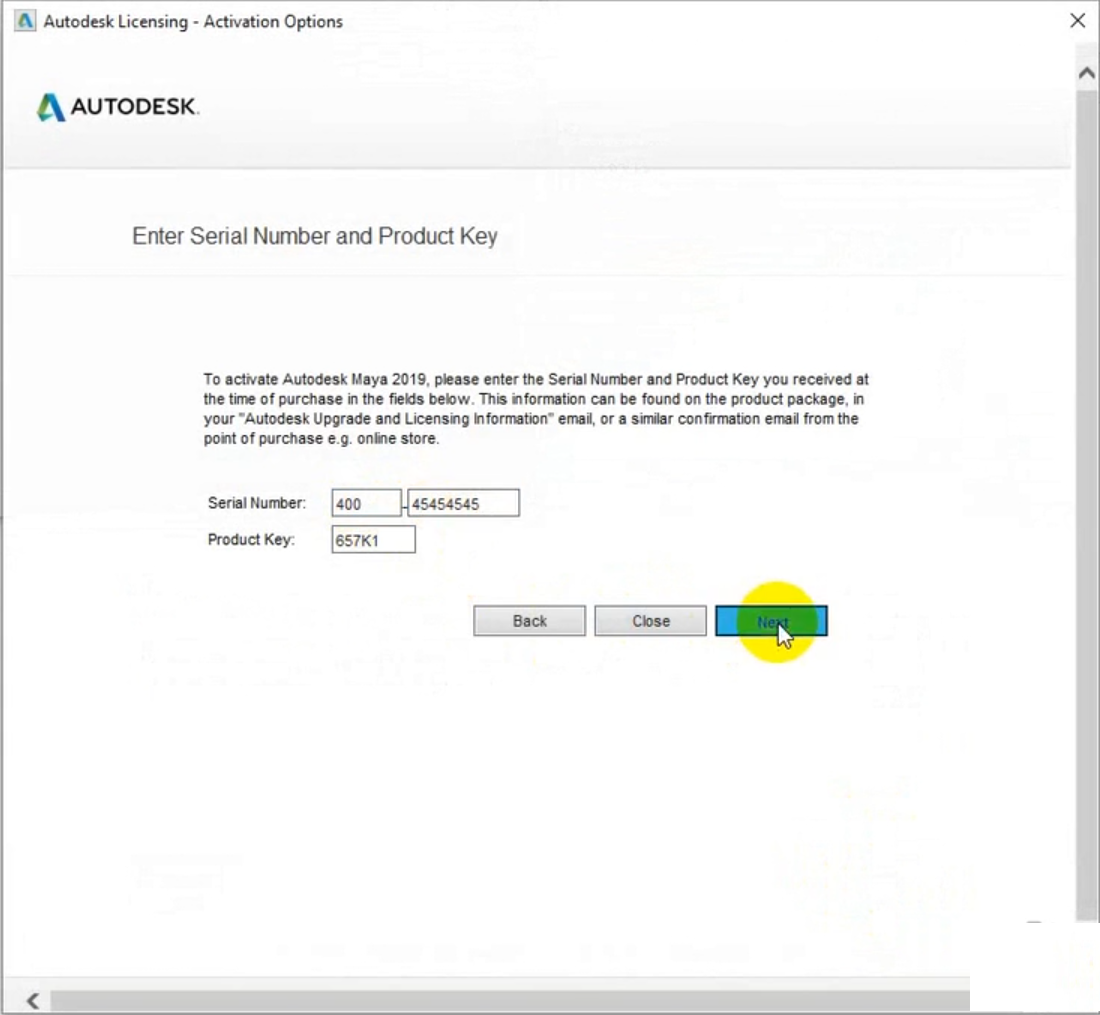Click the Next button
The width and height of the screenshot is (1100, 1015).
pyautogui.click(x=771, y=621)
